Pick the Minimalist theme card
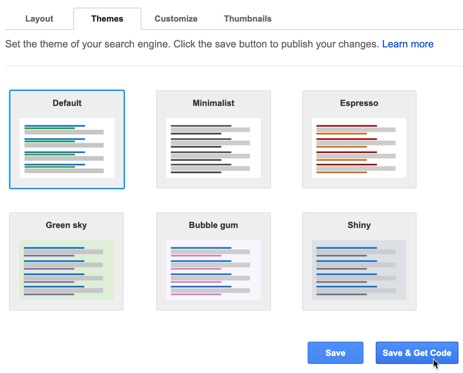The width and height of the screenshot is (463, 373). [x=213, y=139]
